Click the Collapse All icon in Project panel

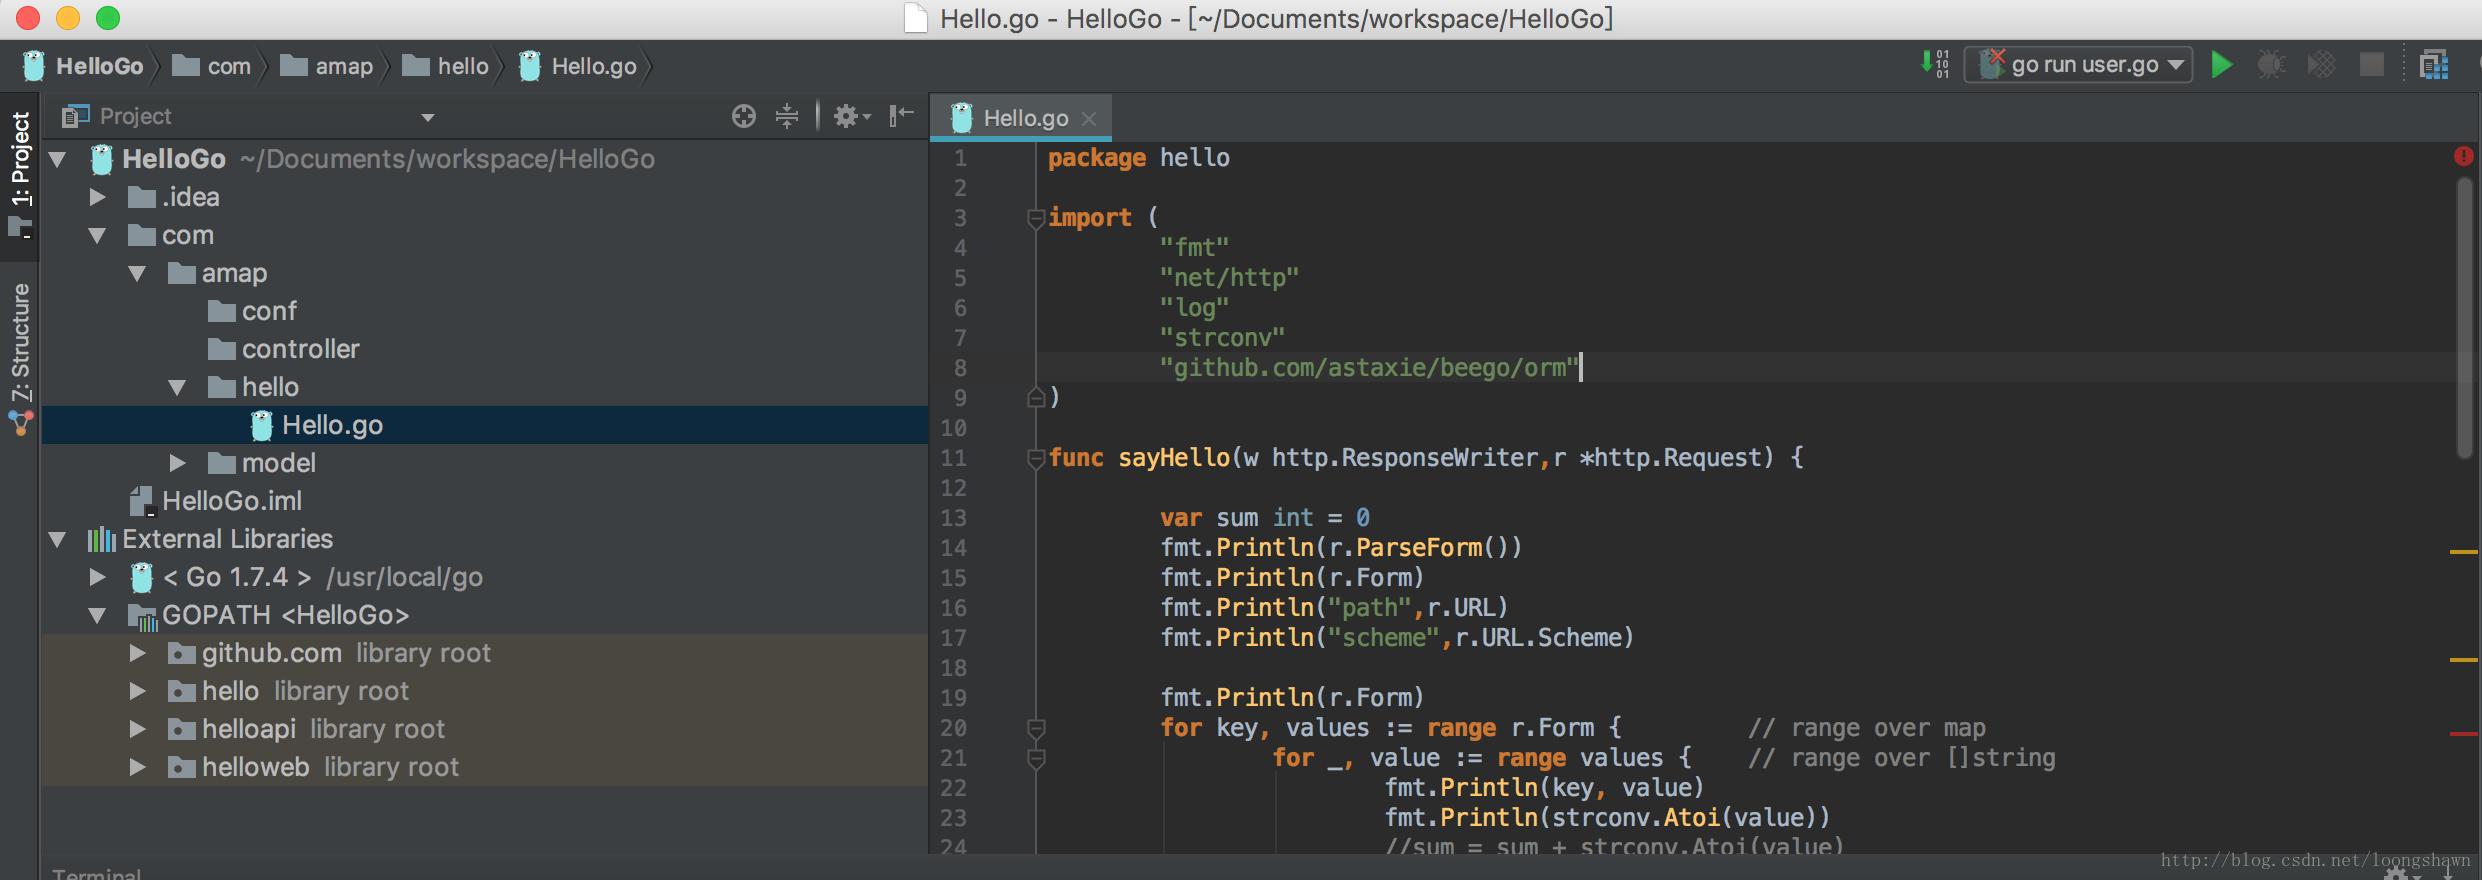tap(787, 117)
